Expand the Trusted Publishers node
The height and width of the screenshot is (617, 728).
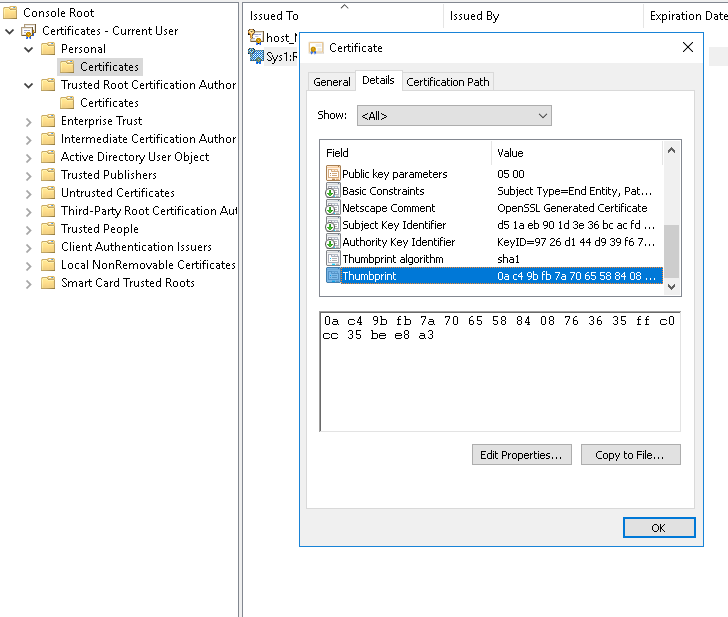[x=28, y=175]
